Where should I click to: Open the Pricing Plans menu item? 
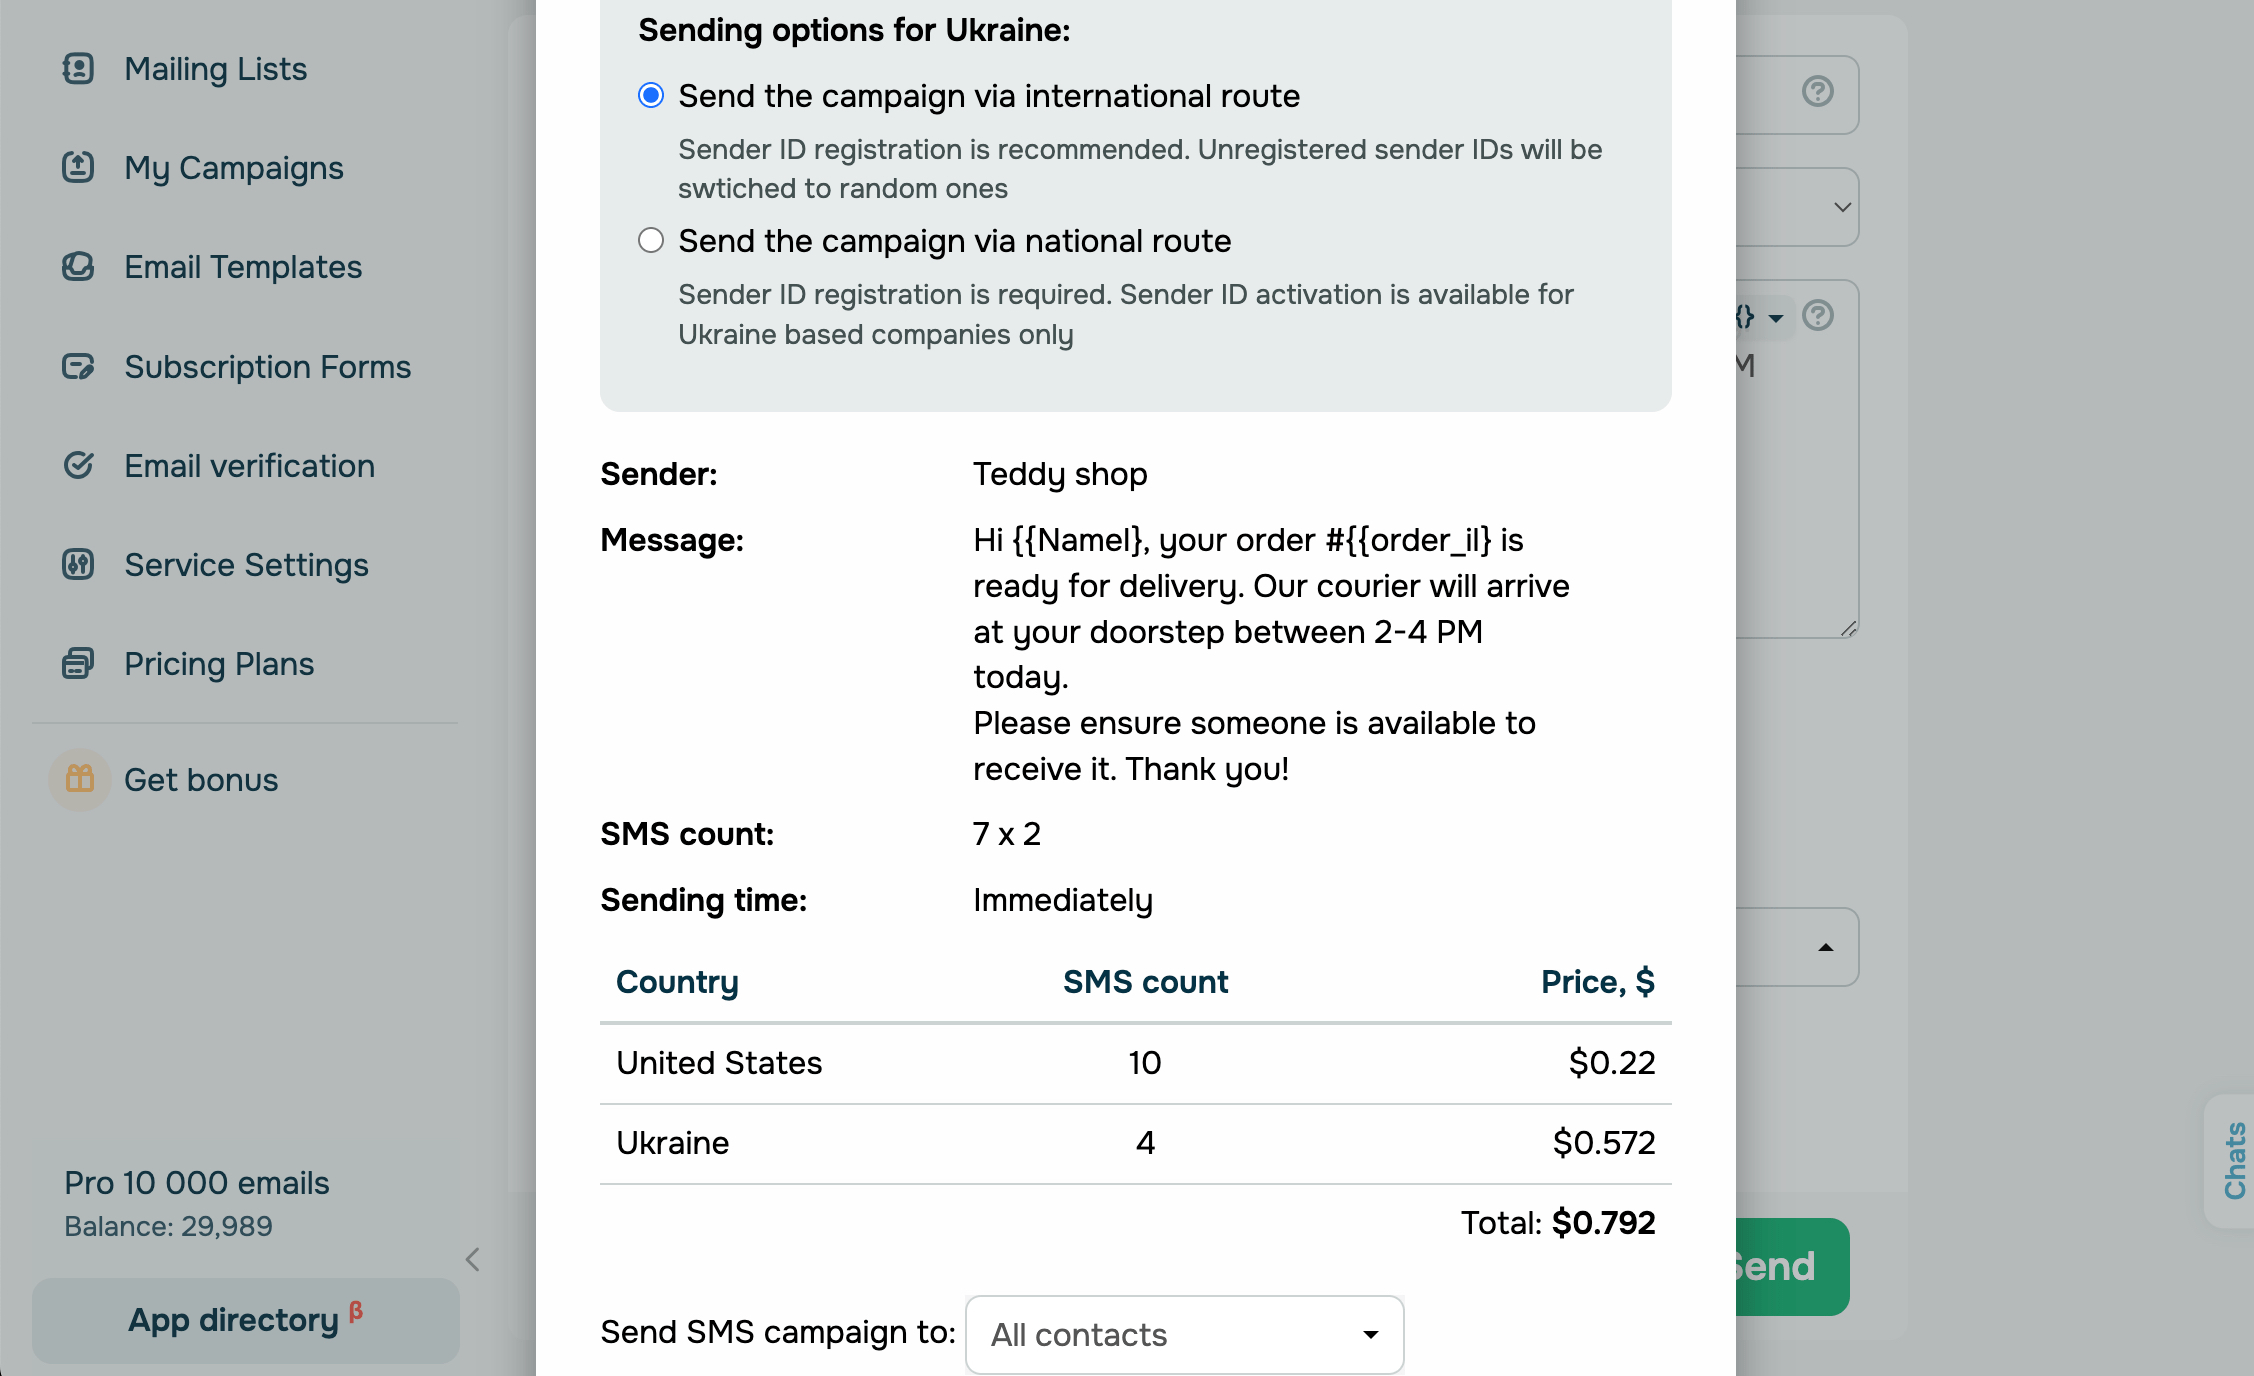coord(219,664)
